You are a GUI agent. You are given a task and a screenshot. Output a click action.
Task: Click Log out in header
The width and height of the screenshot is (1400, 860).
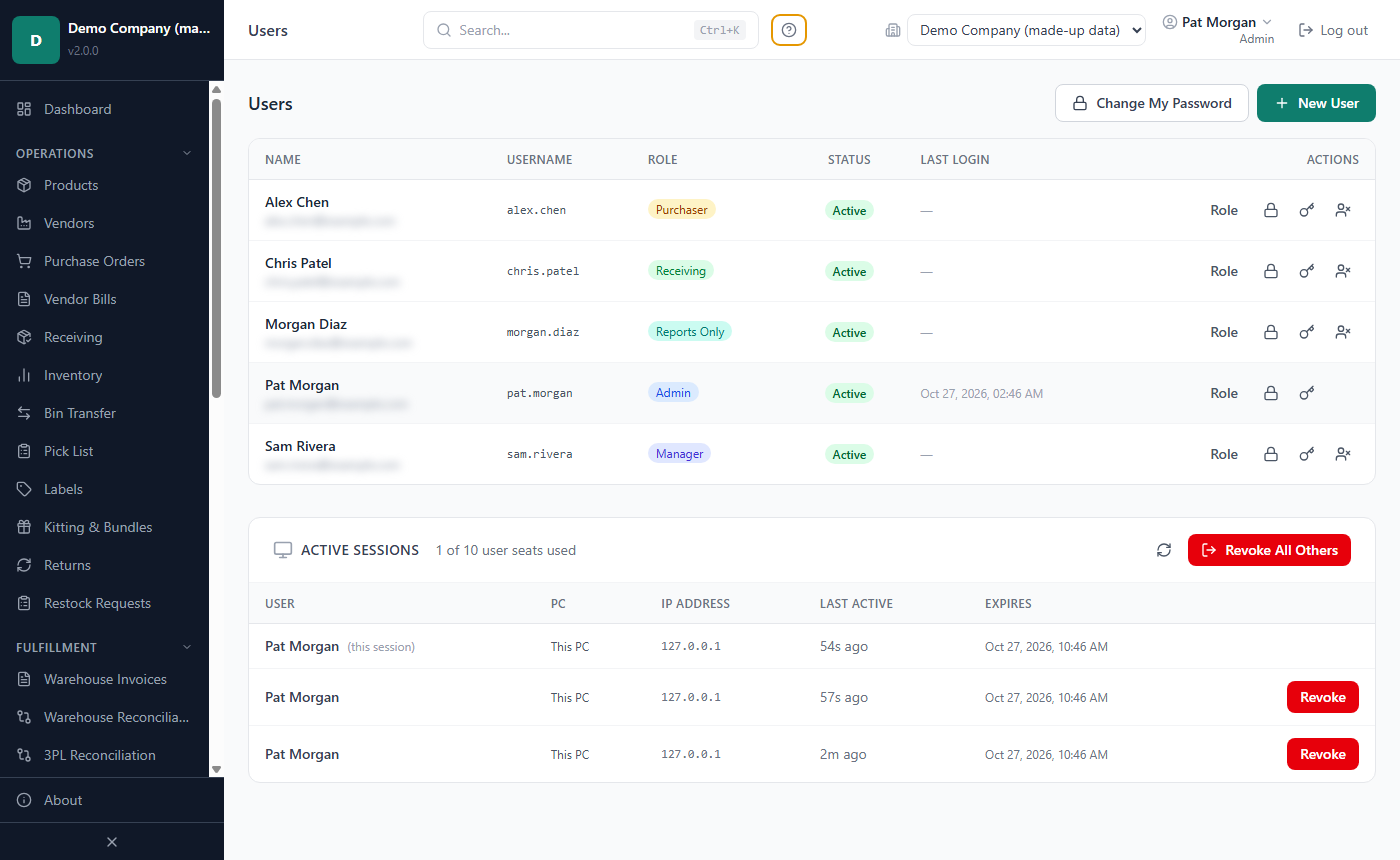pyautogui.click(x=1333, y=30)
